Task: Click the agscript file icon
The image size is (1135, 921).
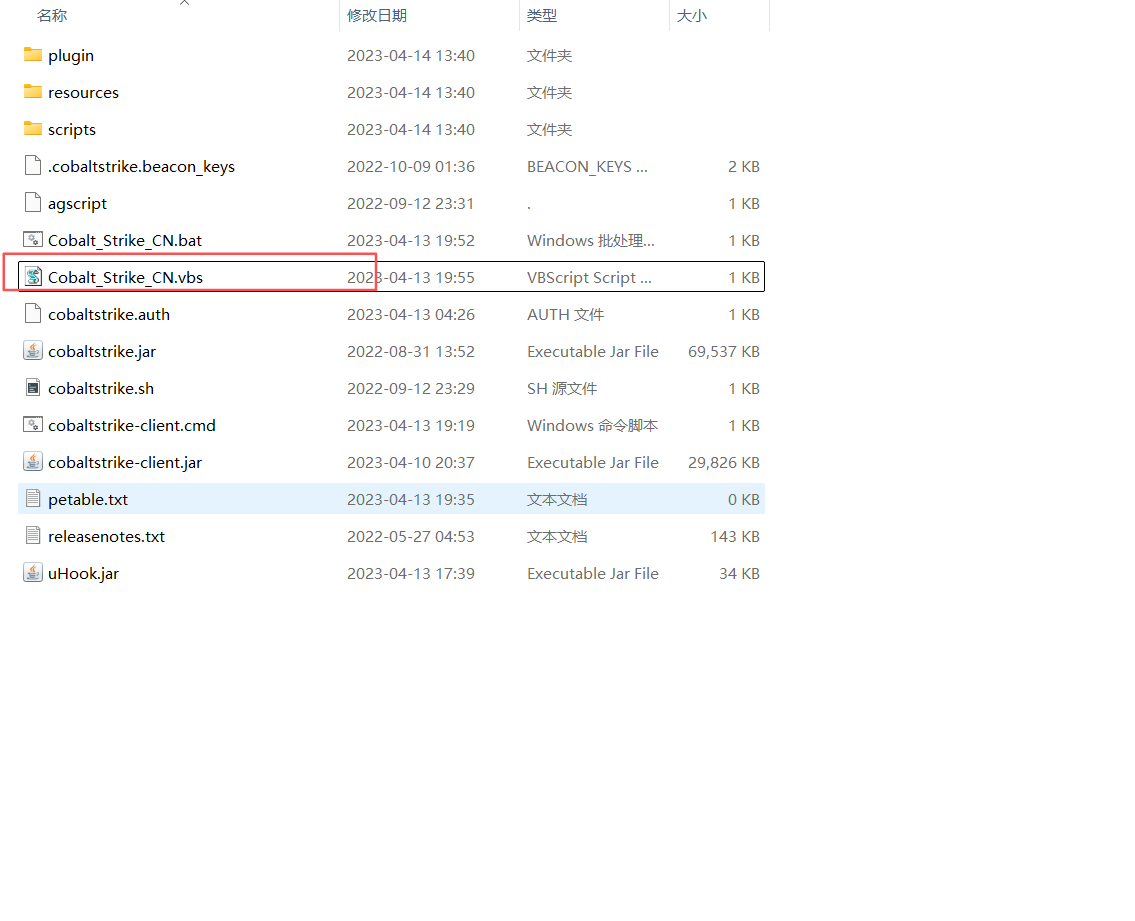Action: tap(33, 203)
